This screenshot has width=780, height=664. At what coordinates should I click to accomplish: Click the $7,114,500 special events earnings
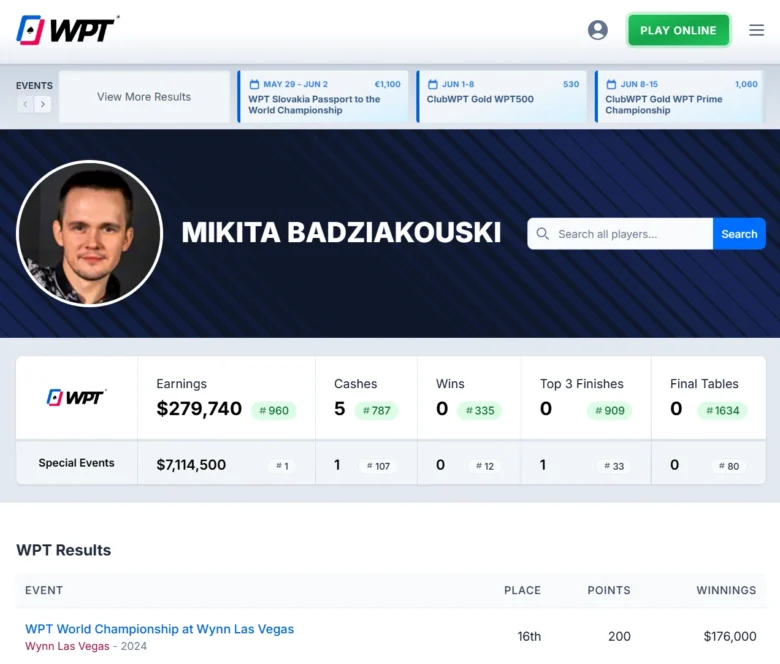(x=191, y=465)
